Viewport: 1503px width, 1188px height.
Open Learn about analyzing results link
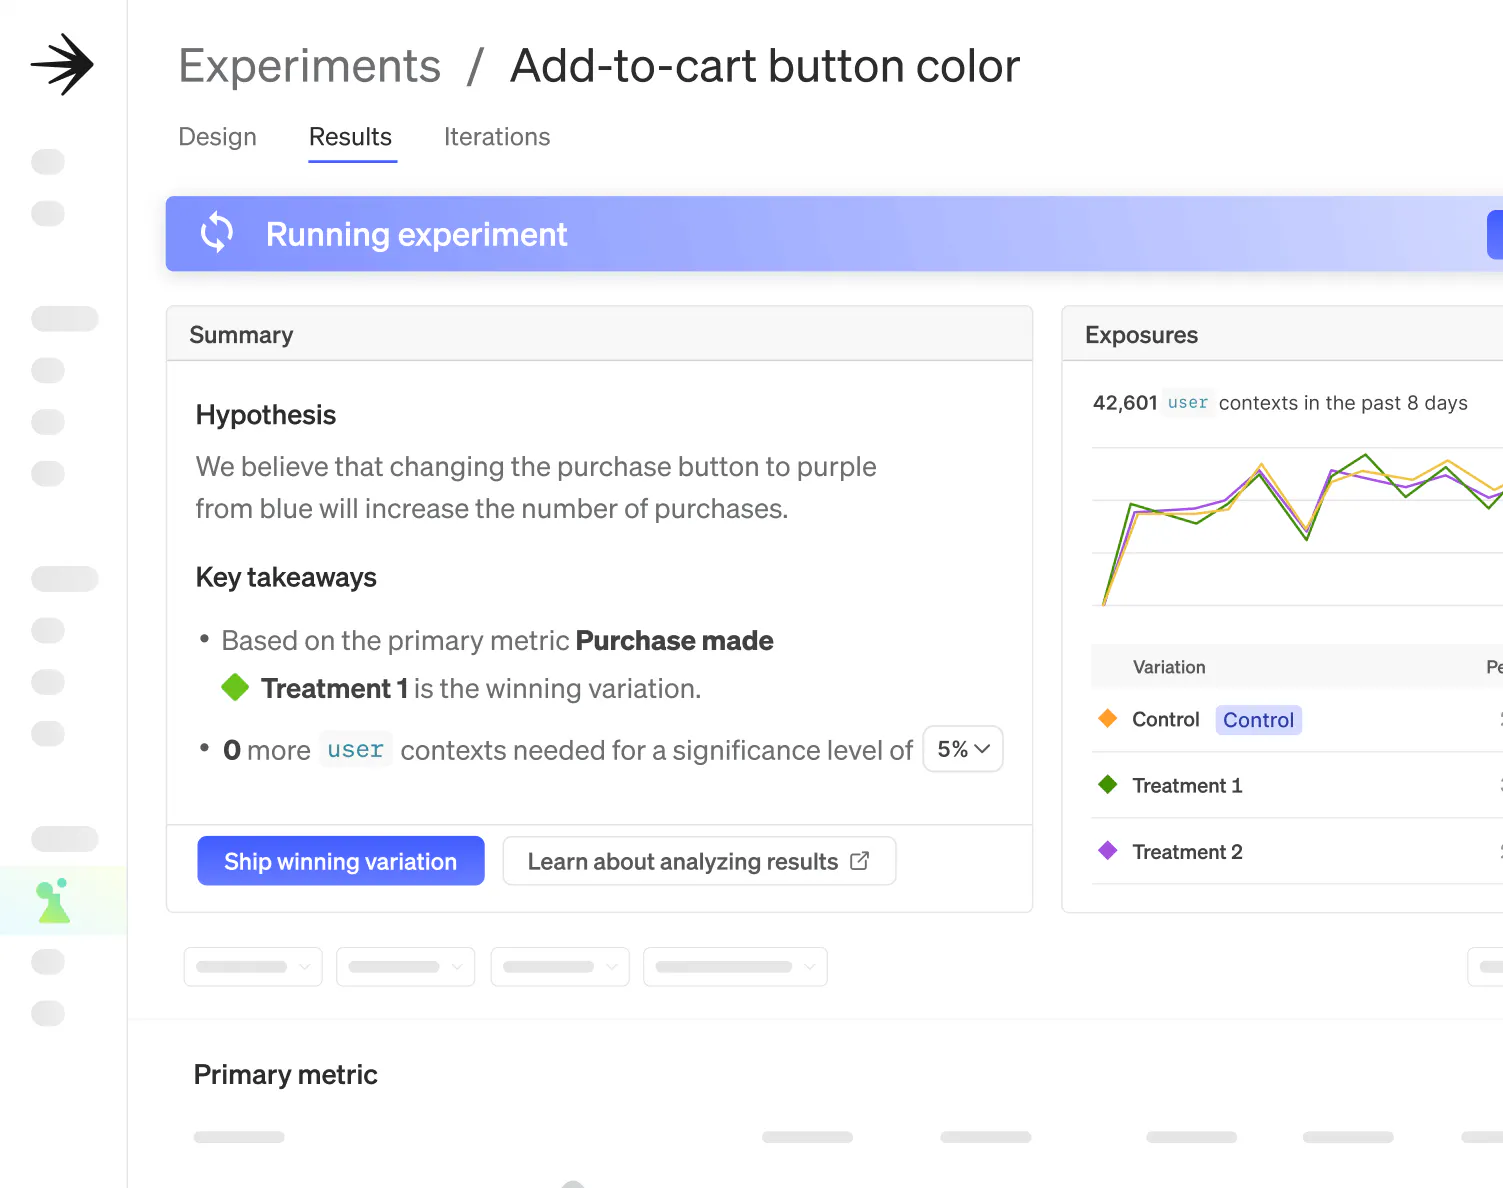(x=683, y=861)
